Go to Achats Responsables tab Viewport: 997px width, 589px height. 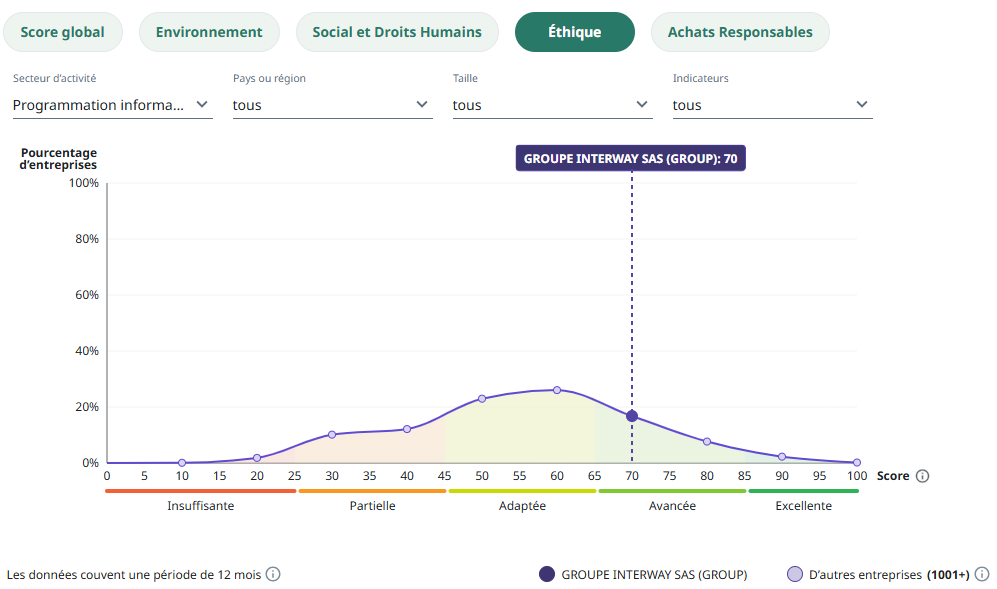pos(740,32)
